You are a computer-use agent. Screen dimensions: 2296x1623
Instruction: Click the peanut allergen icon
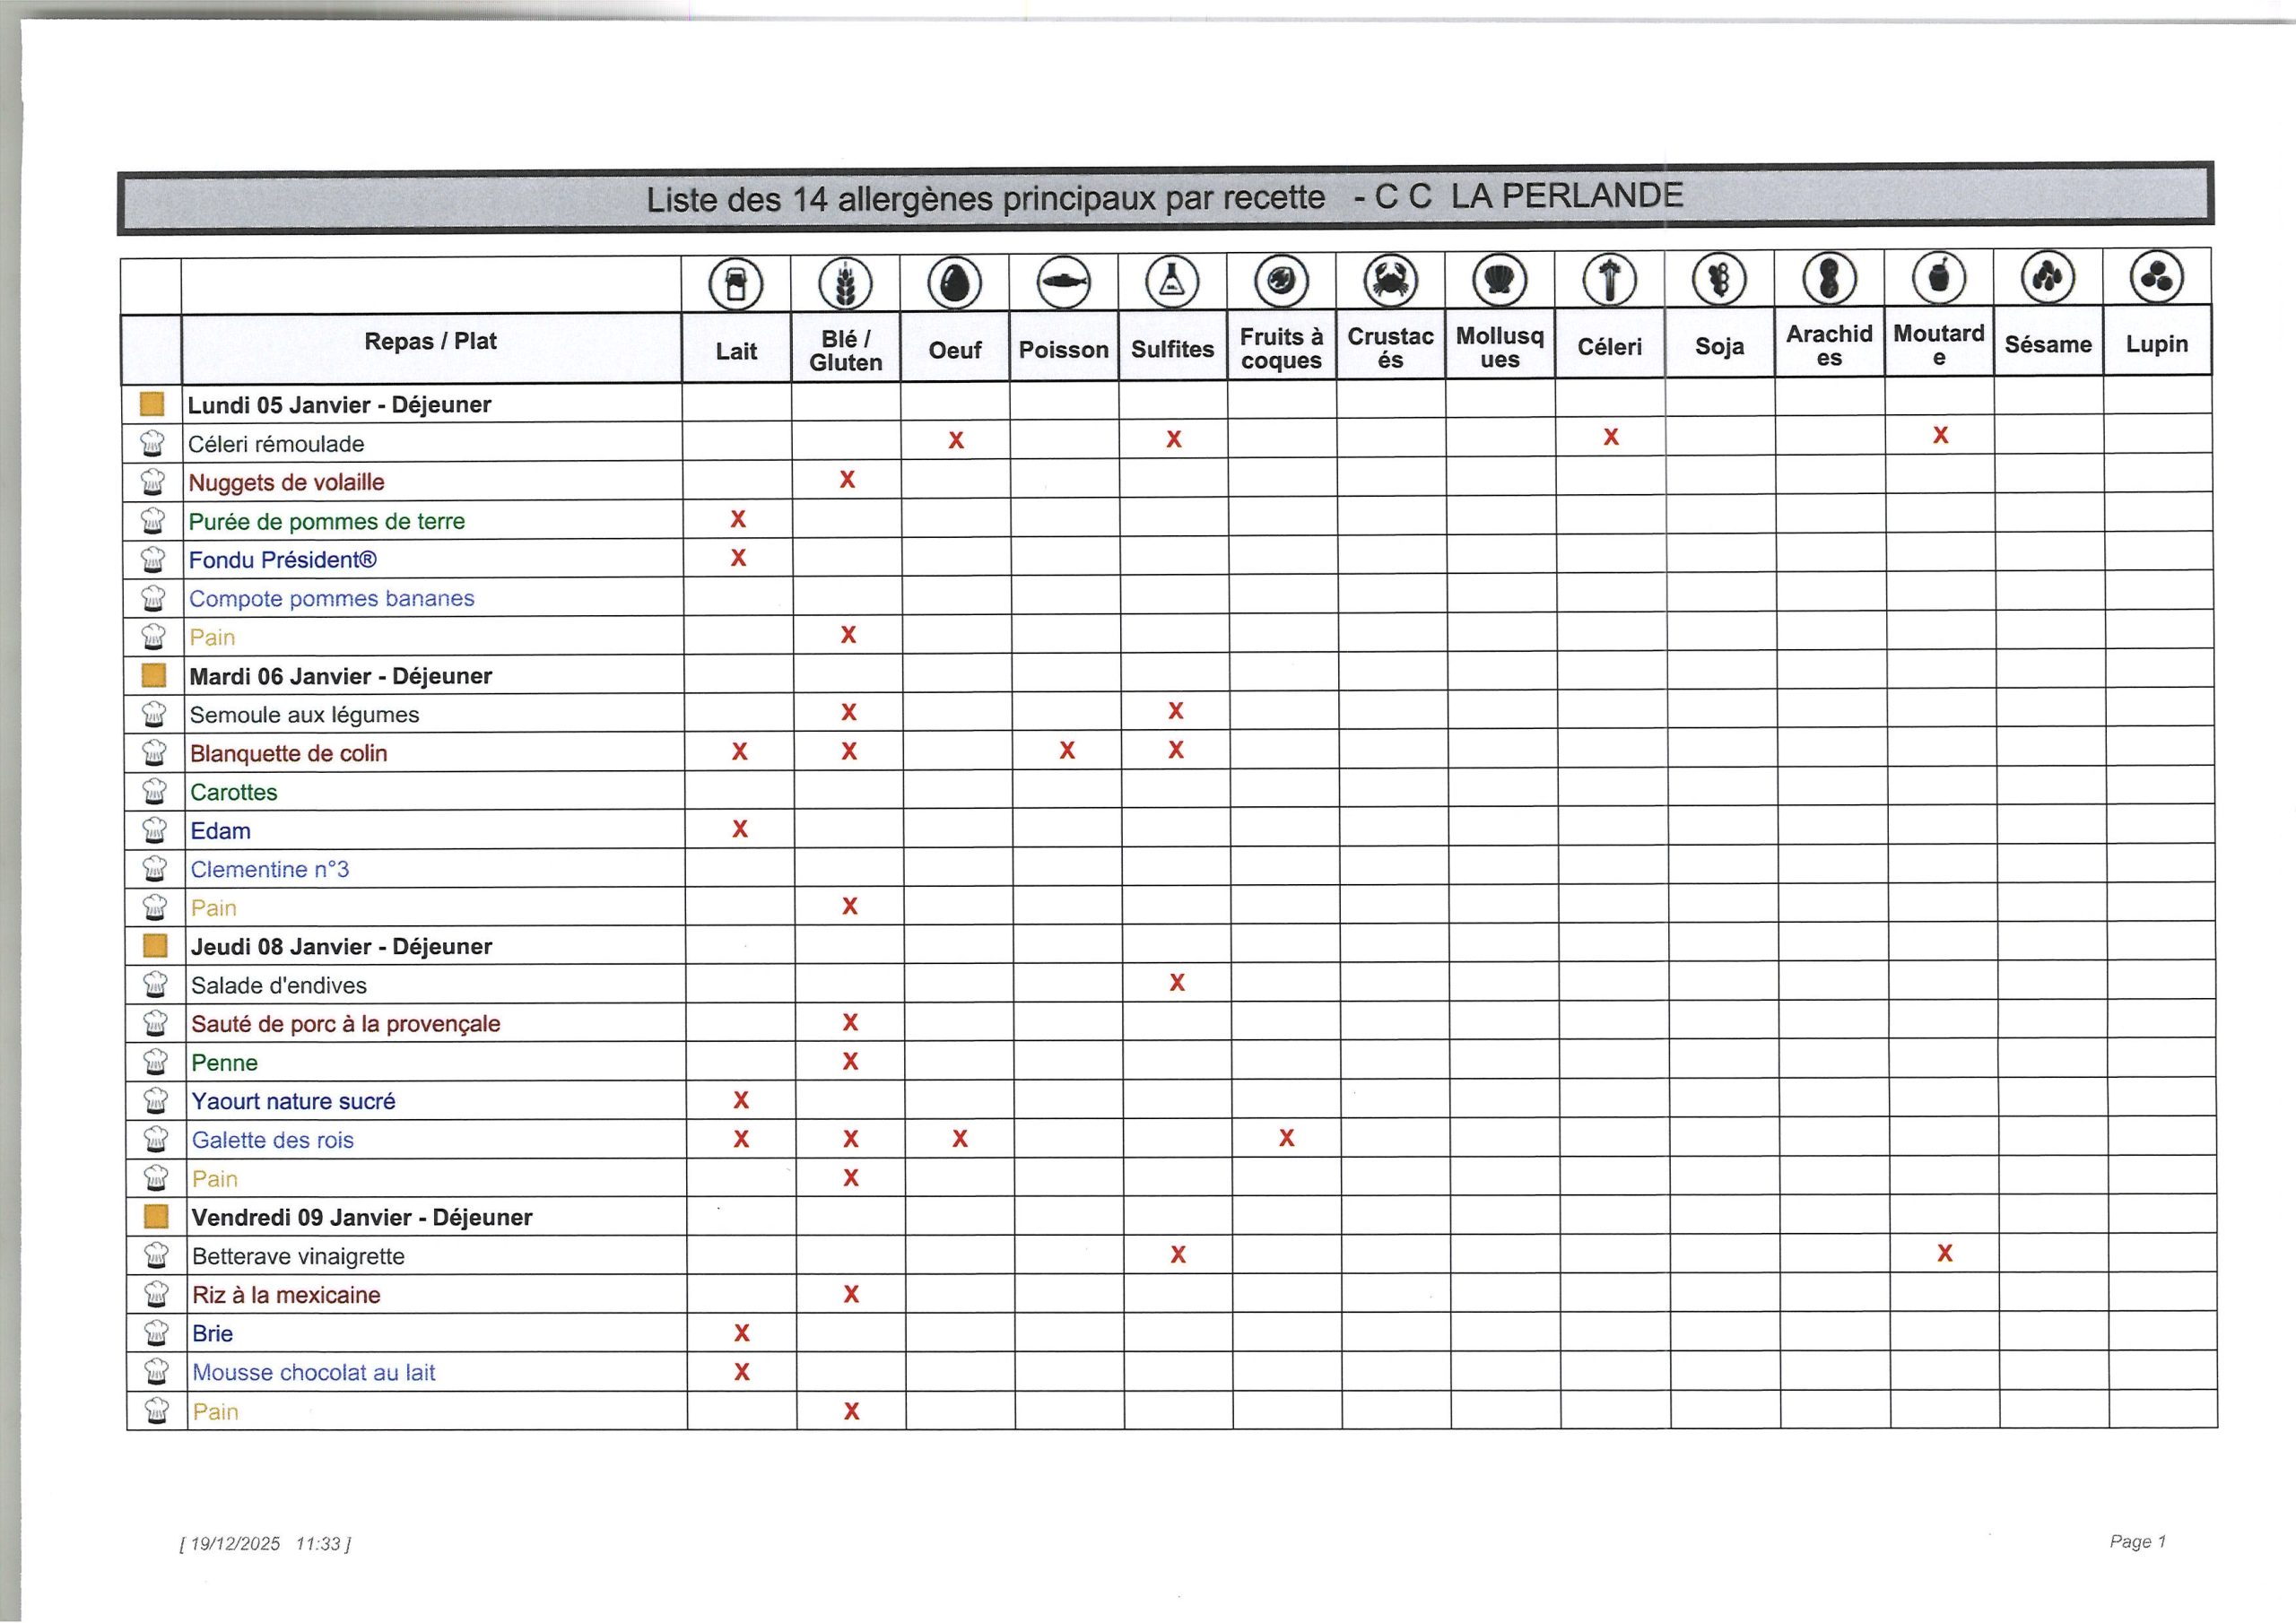pos(1829,278)
